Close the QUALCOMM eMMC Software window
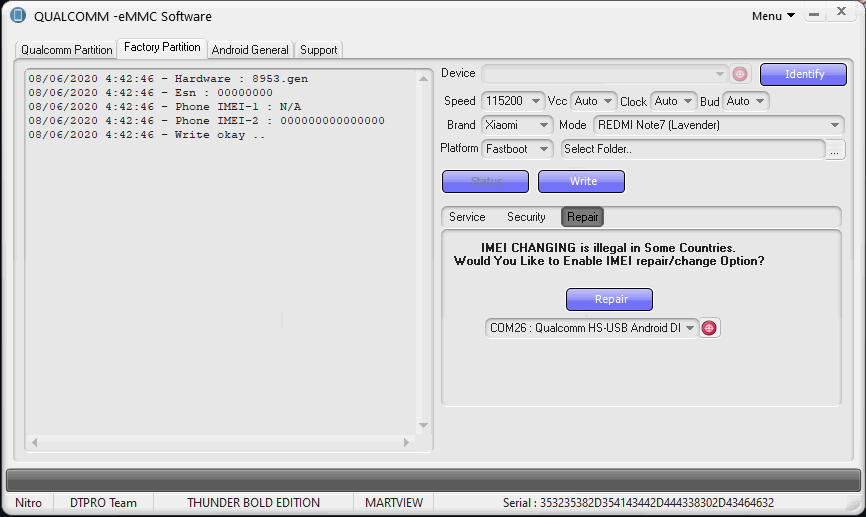This screenshot has width=866, height=517. point(841,12)
